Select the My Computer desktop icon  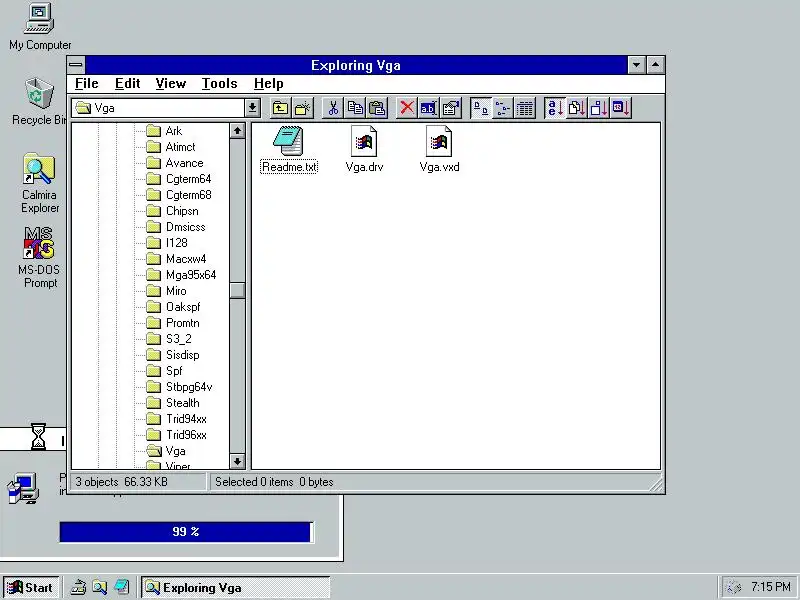[x=40, y=27]
